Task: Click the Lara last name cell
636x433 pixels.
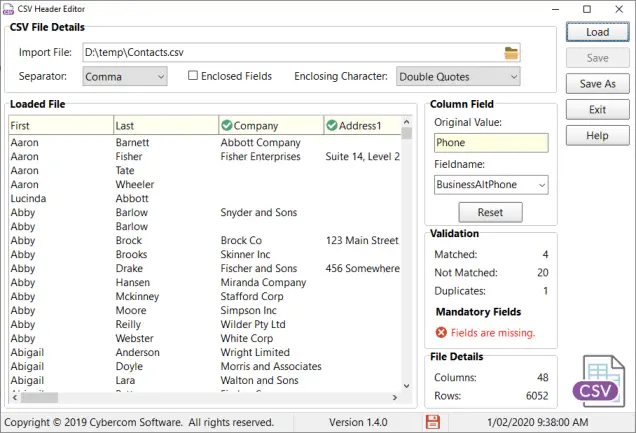Action: point(125,380)
